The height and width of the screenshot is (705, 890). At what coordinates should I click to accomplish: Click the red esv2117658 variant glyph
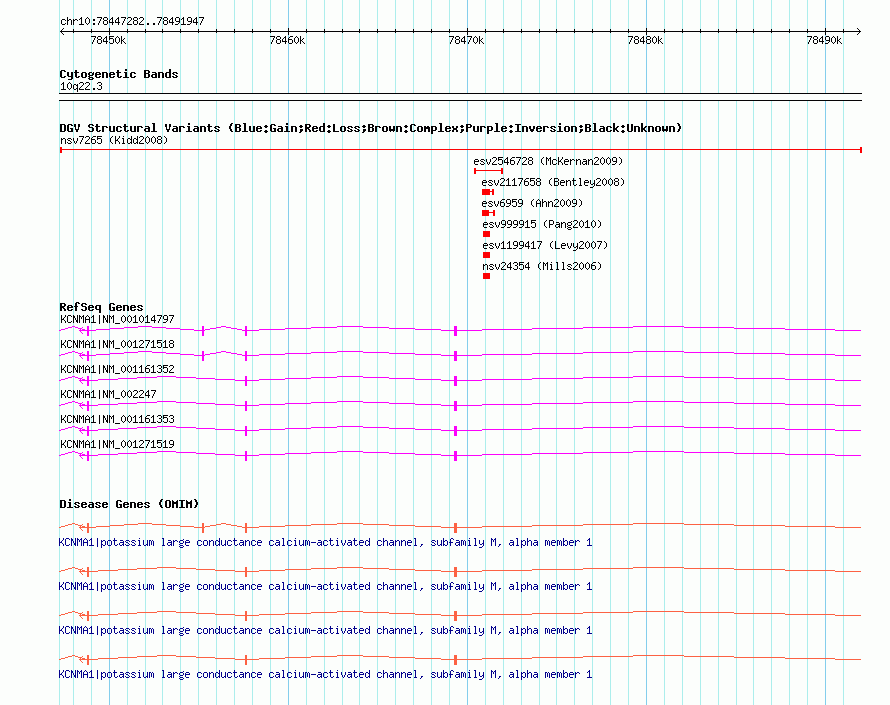click(488, 192)
